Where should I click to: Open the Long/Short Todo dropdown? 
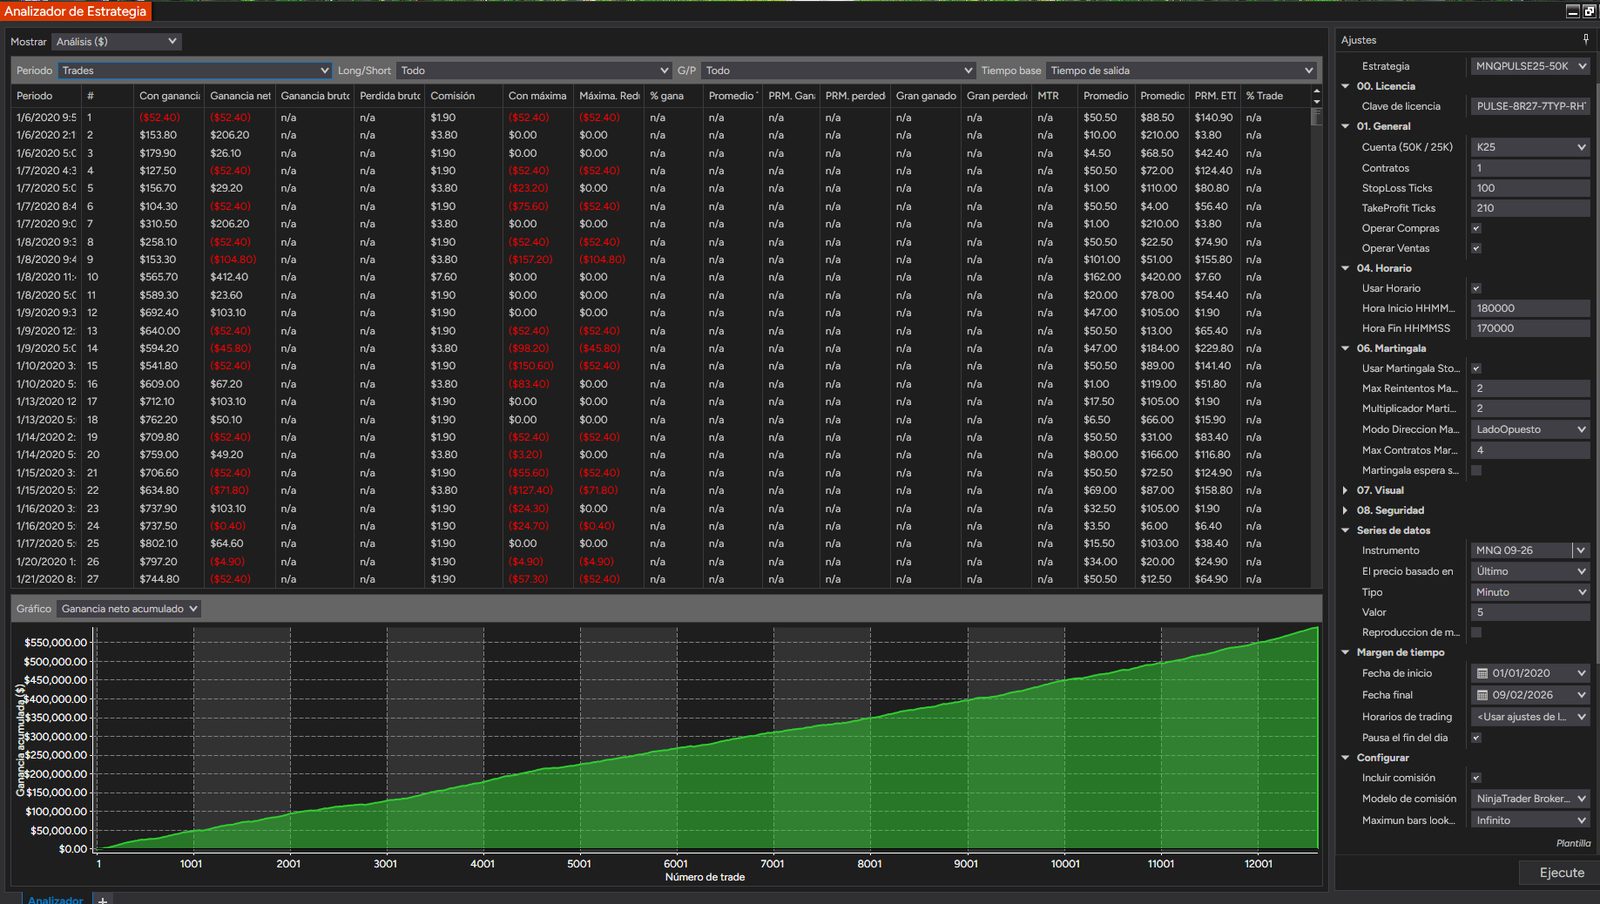point(534,70)
